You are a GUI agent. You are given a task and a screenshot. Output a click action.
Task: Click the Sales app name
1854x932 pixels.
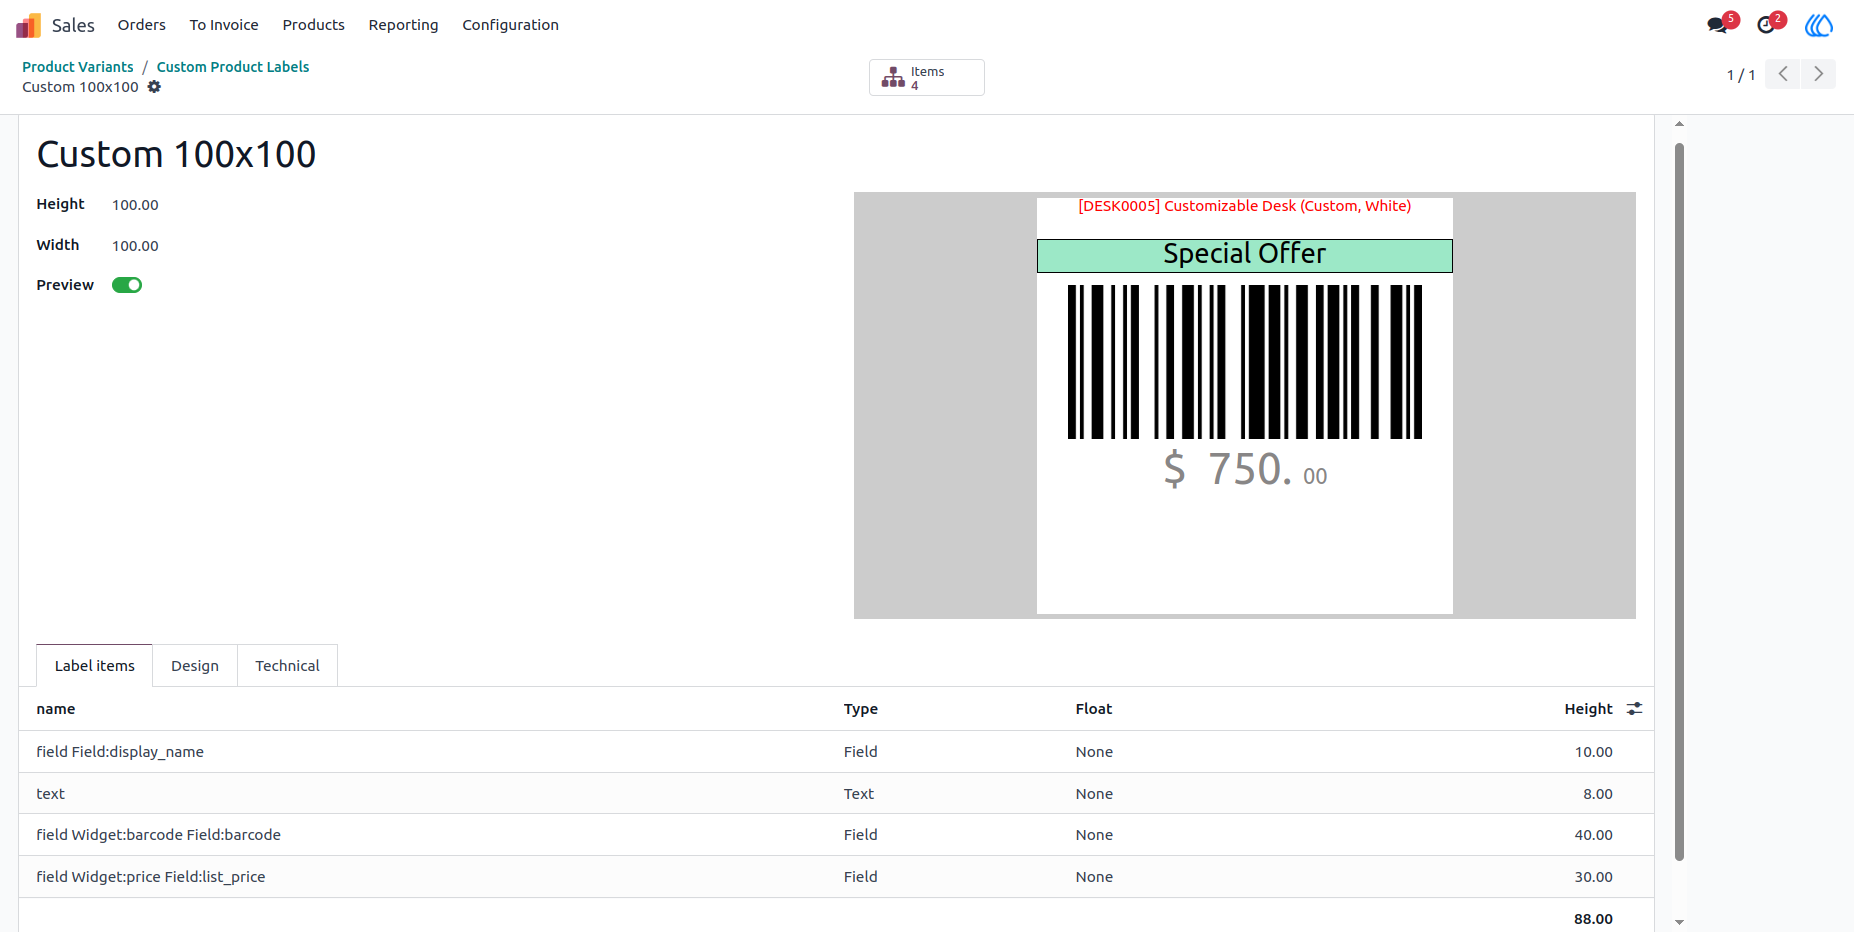pos(73,25)
